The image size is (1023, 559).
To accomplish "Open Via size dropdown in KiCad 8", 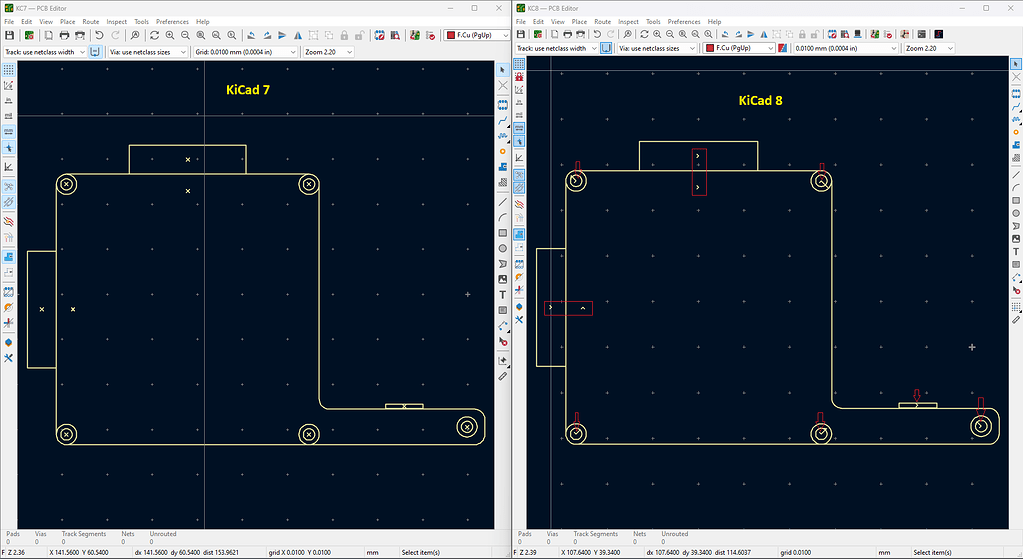I will click(x=657, y=48).
